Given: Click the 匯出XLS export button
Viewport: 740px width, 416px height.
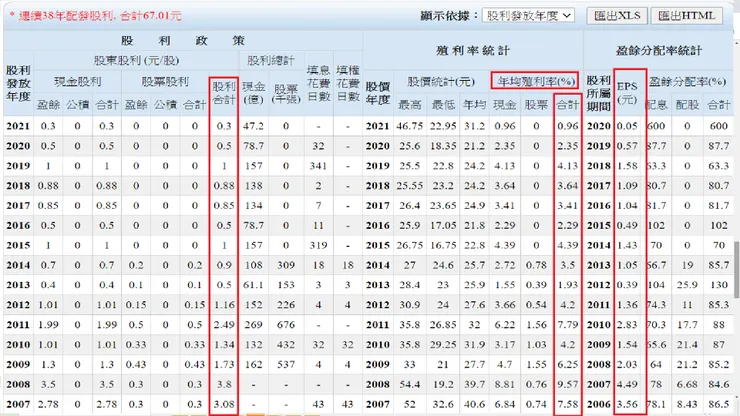Looking at the screenshot, I should tap(617, 16).
